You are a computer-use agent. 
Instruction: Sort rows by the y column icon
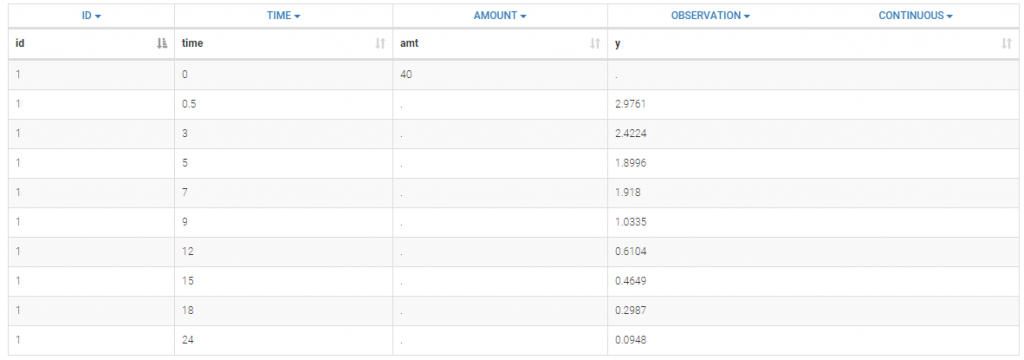[x=1006, y=44]
